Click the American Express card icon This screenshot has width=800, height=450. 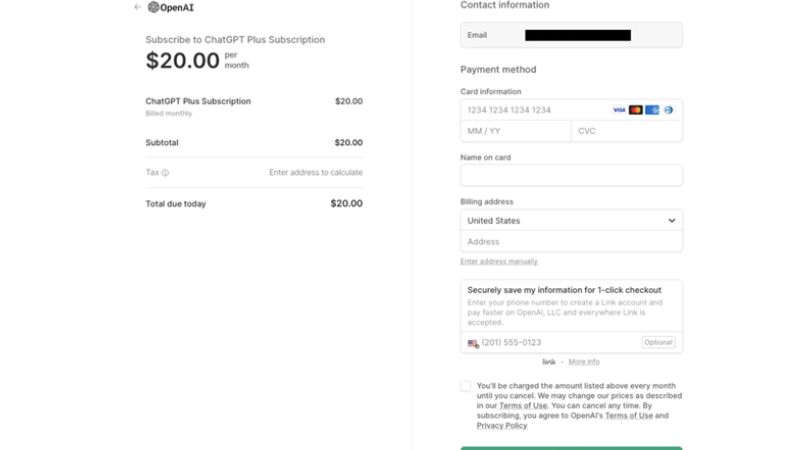[x=652, y=110]
